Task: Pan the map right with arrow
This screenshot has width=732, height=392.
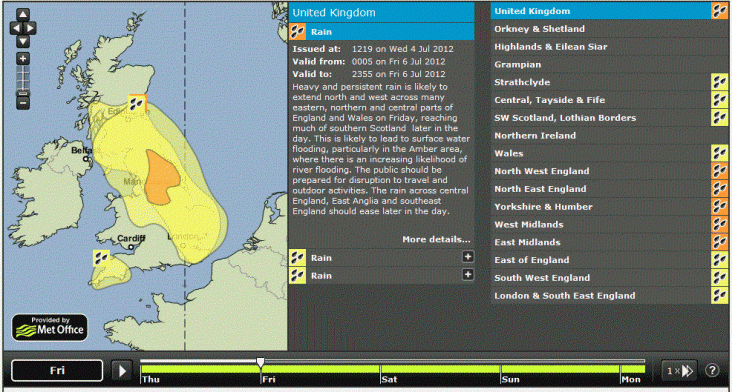Action: [x=30, y=28]
